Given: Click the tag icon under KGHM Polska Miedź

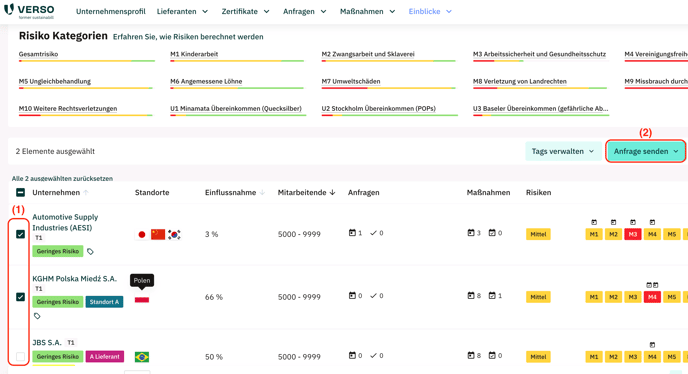Looking at the screenshot, I should click(x=37, y=316).
